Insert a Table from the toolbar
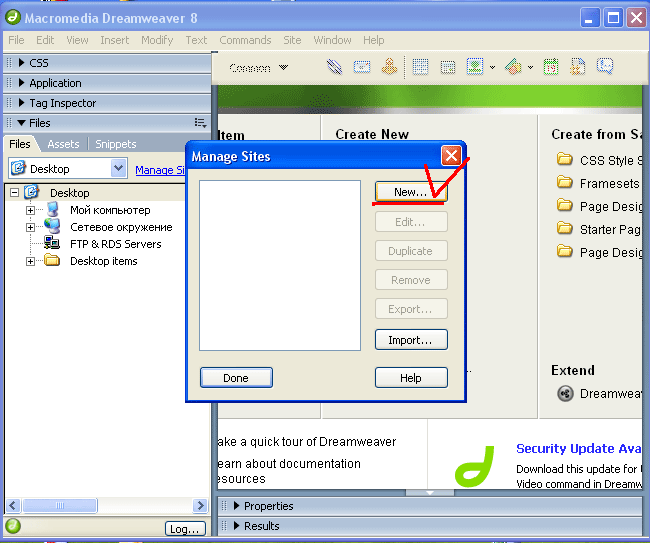The image size is (650, 543). pos(420,67)
